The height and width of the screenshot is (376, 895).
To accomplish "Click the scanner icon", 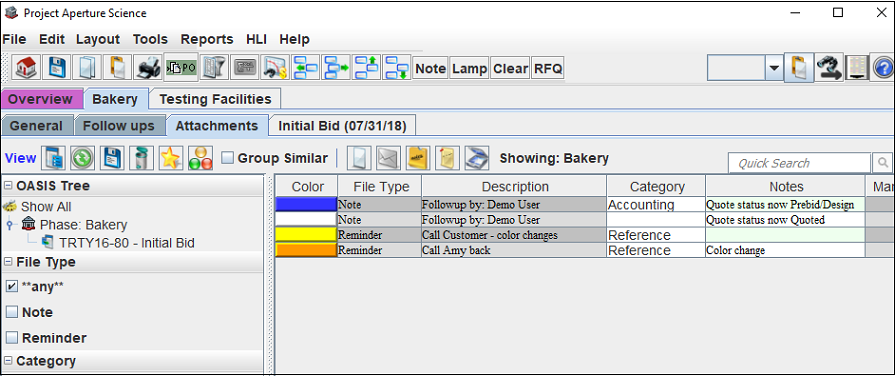I will [x=477, y=158].
